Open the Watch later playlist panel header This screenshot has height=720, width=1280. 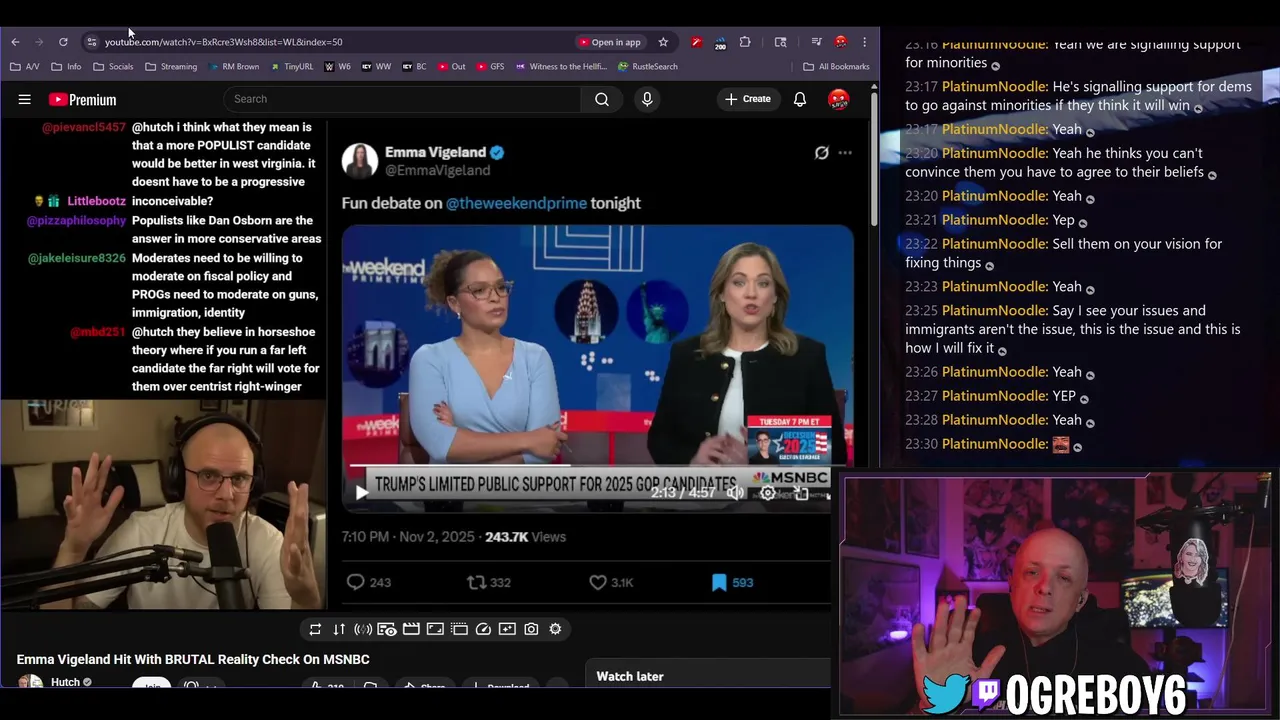coord(630,676)
